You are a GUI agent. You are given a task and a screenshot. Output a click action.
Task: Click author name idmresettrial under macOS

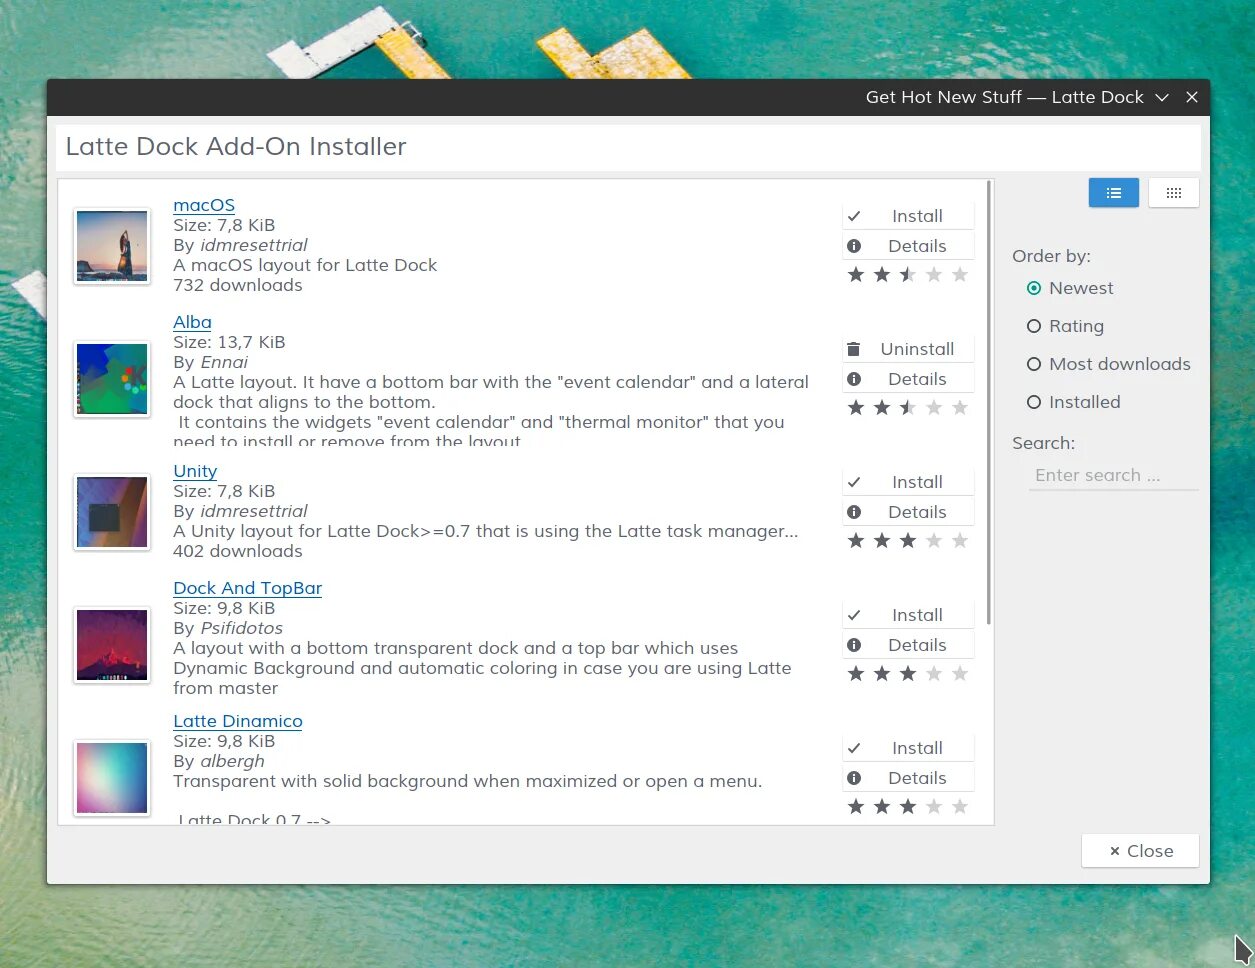click(x=254, y=245)
